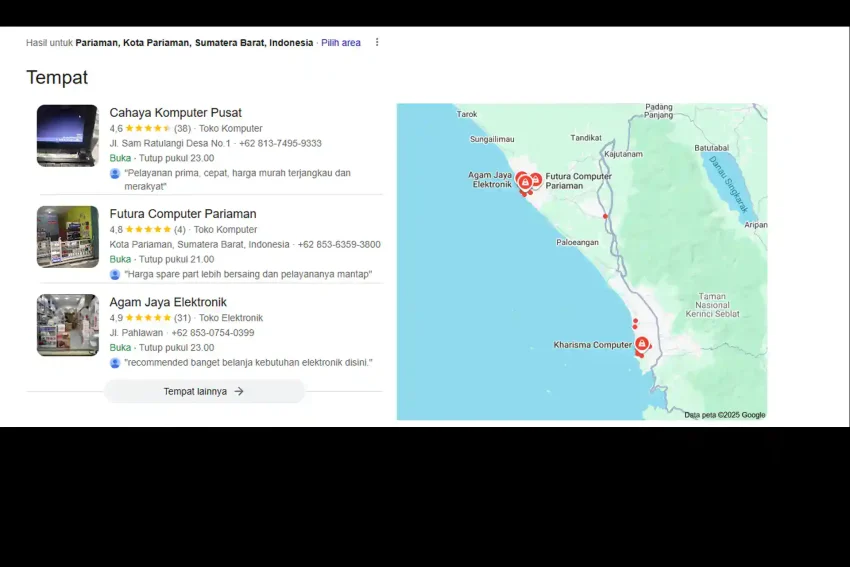Click the small red dot marker near Paloeangan
Image resolution: width=850 pixels, height=567 pixels.
pyautogui.click(x=605, y=216)
